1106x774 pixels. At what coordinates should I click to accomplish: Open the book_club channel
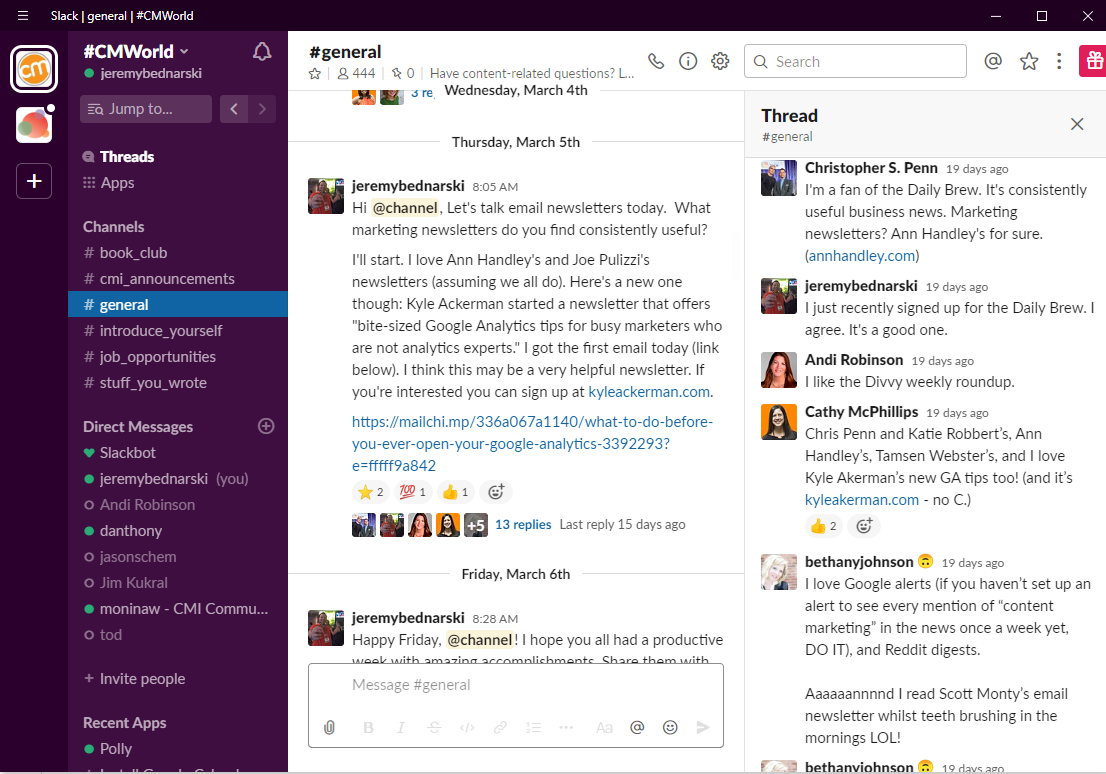(x=178, y=253)
